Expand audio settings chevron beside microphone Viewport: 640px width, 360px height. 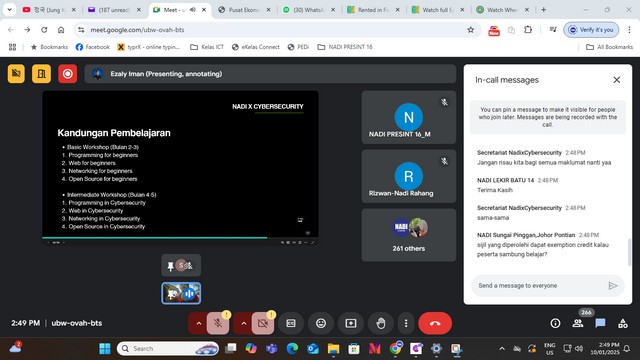point(199,323)
